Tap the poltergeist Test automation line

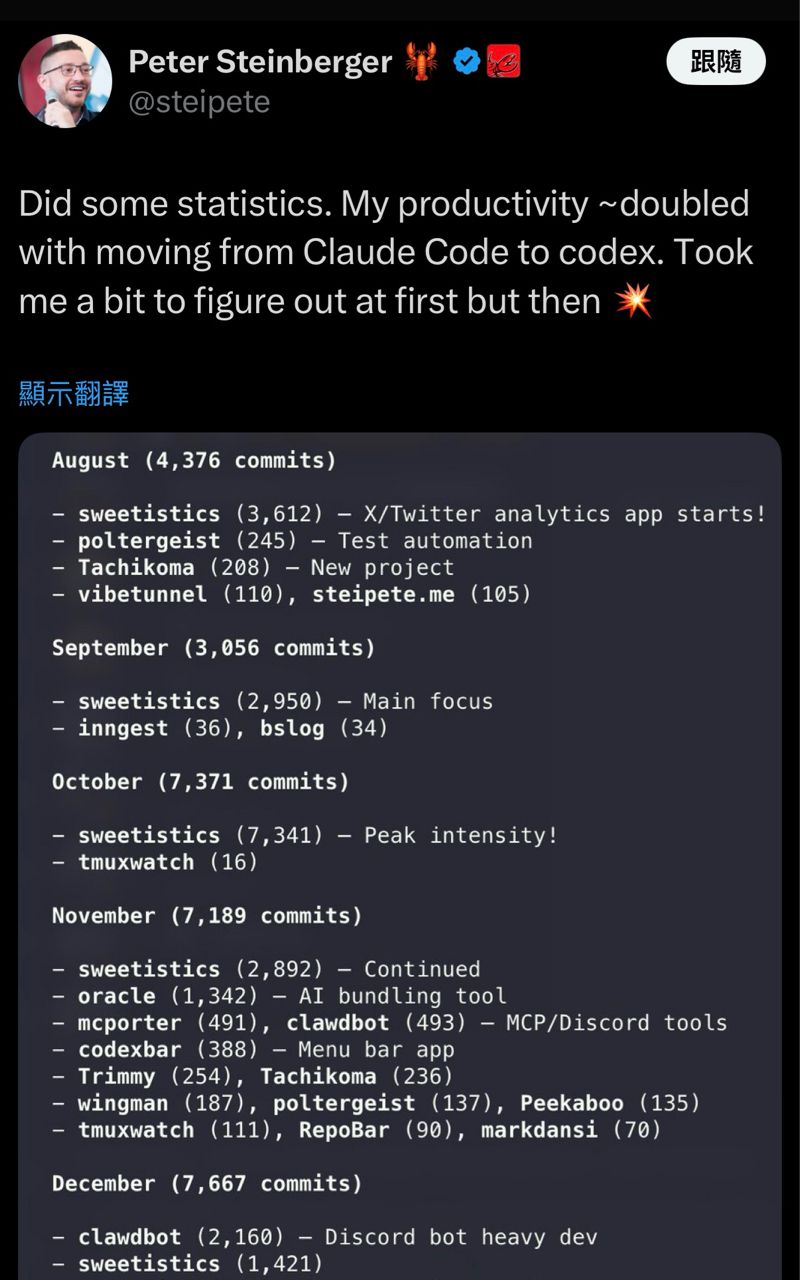point(305,540)
